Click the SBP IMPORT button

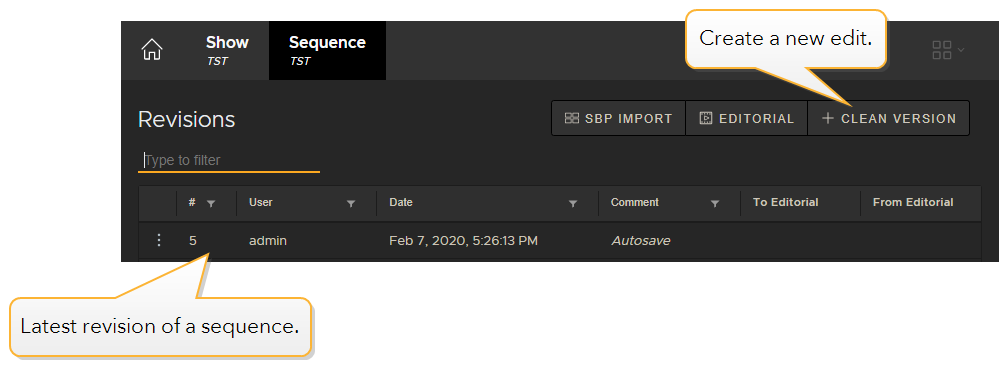tap(619, 118)
